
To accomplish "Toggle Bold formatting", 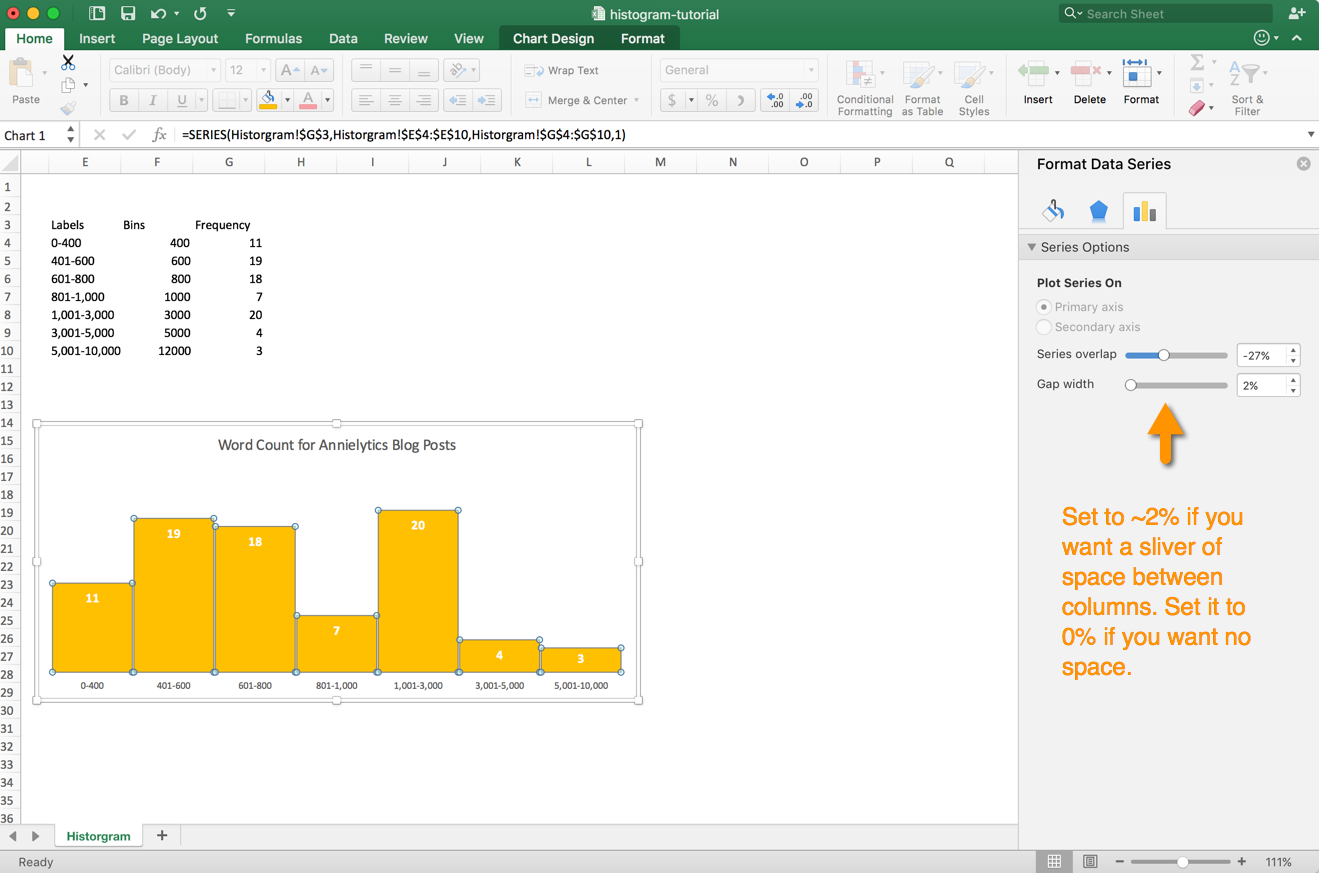I will (124, 100).
